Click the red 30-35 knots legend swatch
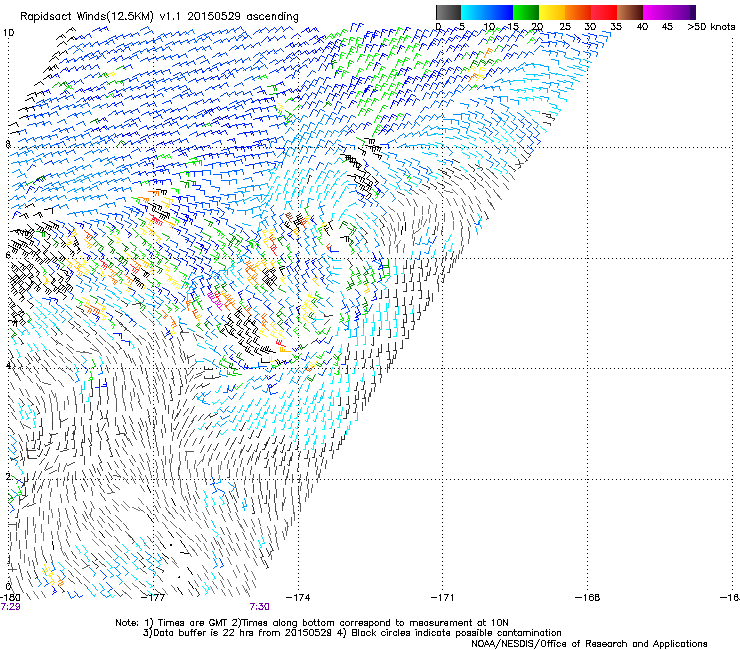740x650 pixels. pyautogui.click(x=604, y=12)
